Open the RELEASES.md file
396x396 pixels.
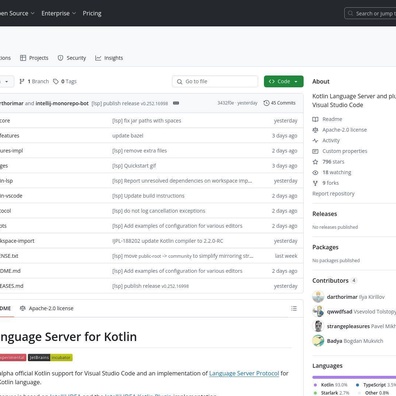pyautogui.click(x=12, y=286)
